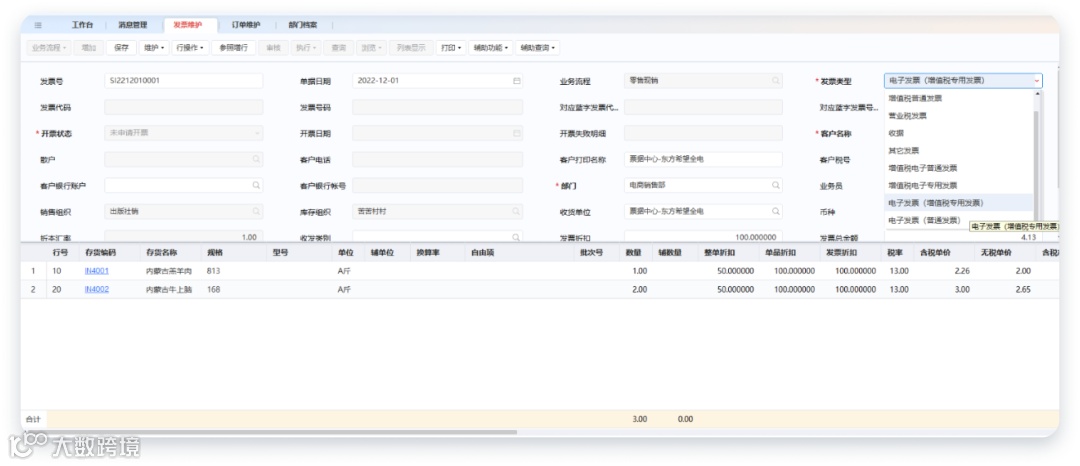Click the 客户银行账户 input field
The height and width of the screenshot is (466, 1080).
183,185
